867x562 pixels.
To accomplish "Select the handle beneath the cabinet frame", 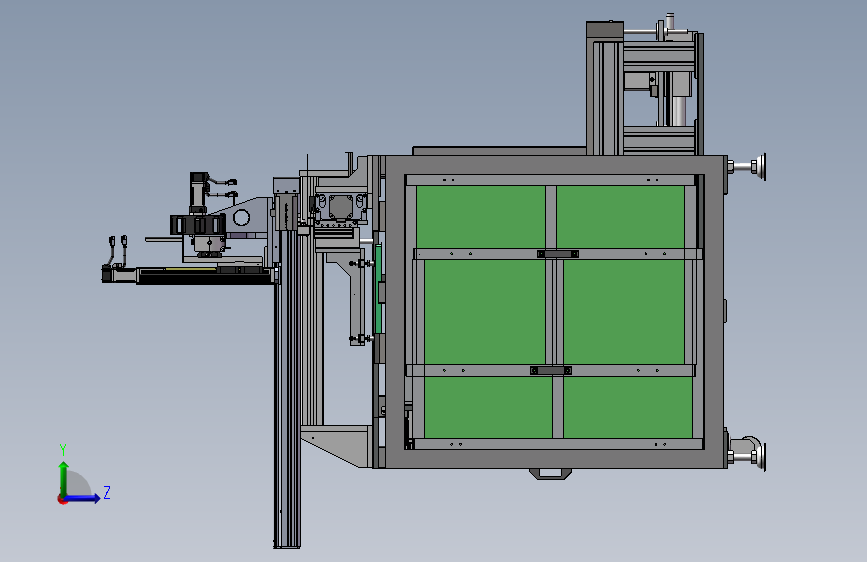I will [x=550, y=473].
